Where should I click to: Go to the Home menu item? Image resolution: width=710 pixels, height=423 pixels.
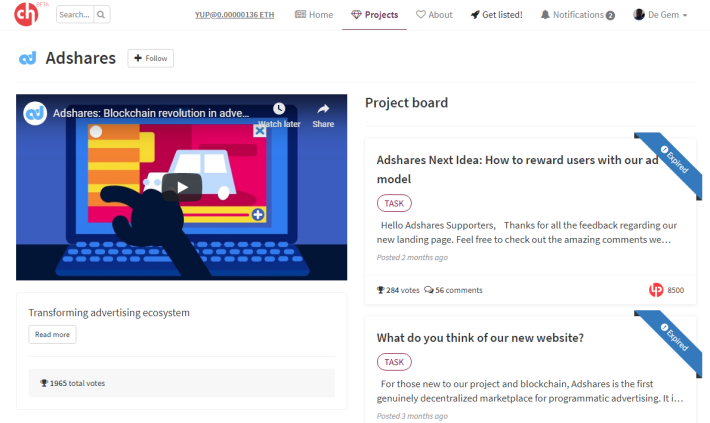point(314,14)
